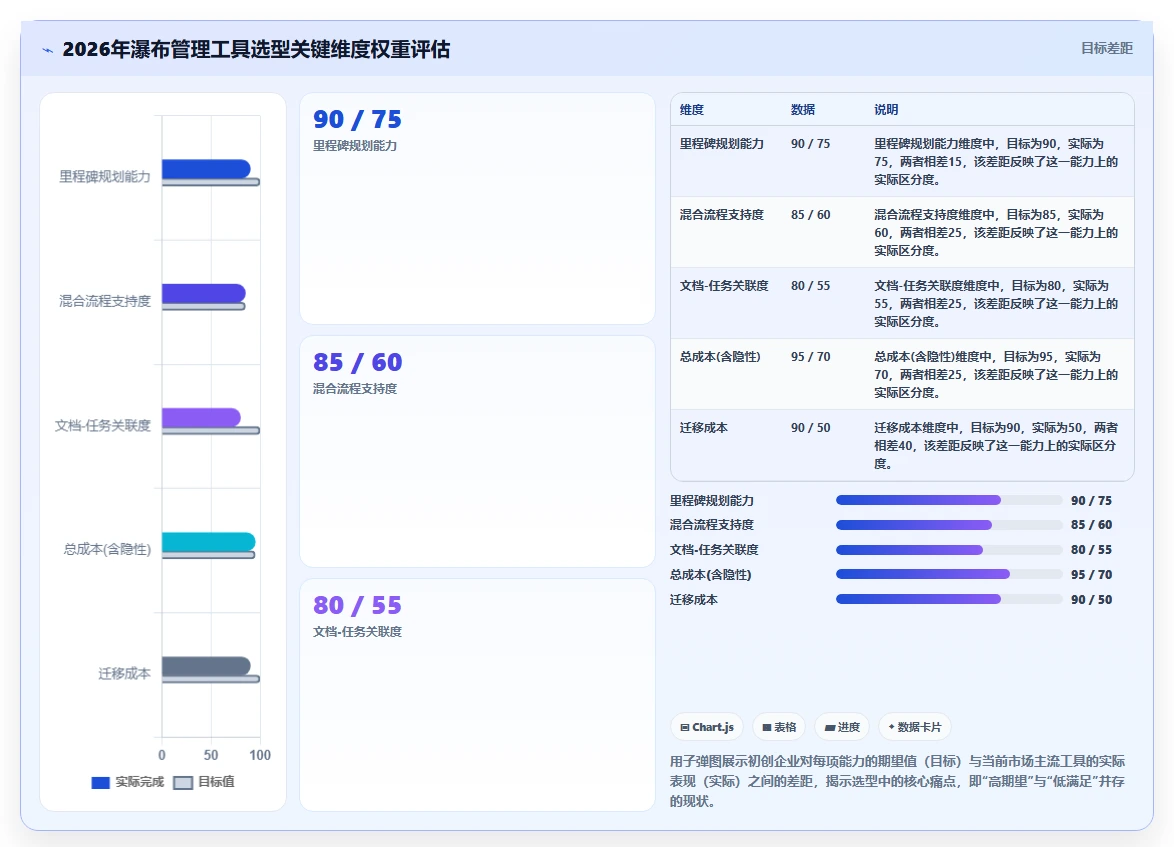Click the 说明 column header
The image size is (1174, 847).
pyautogui.click(x=886, y=109)
